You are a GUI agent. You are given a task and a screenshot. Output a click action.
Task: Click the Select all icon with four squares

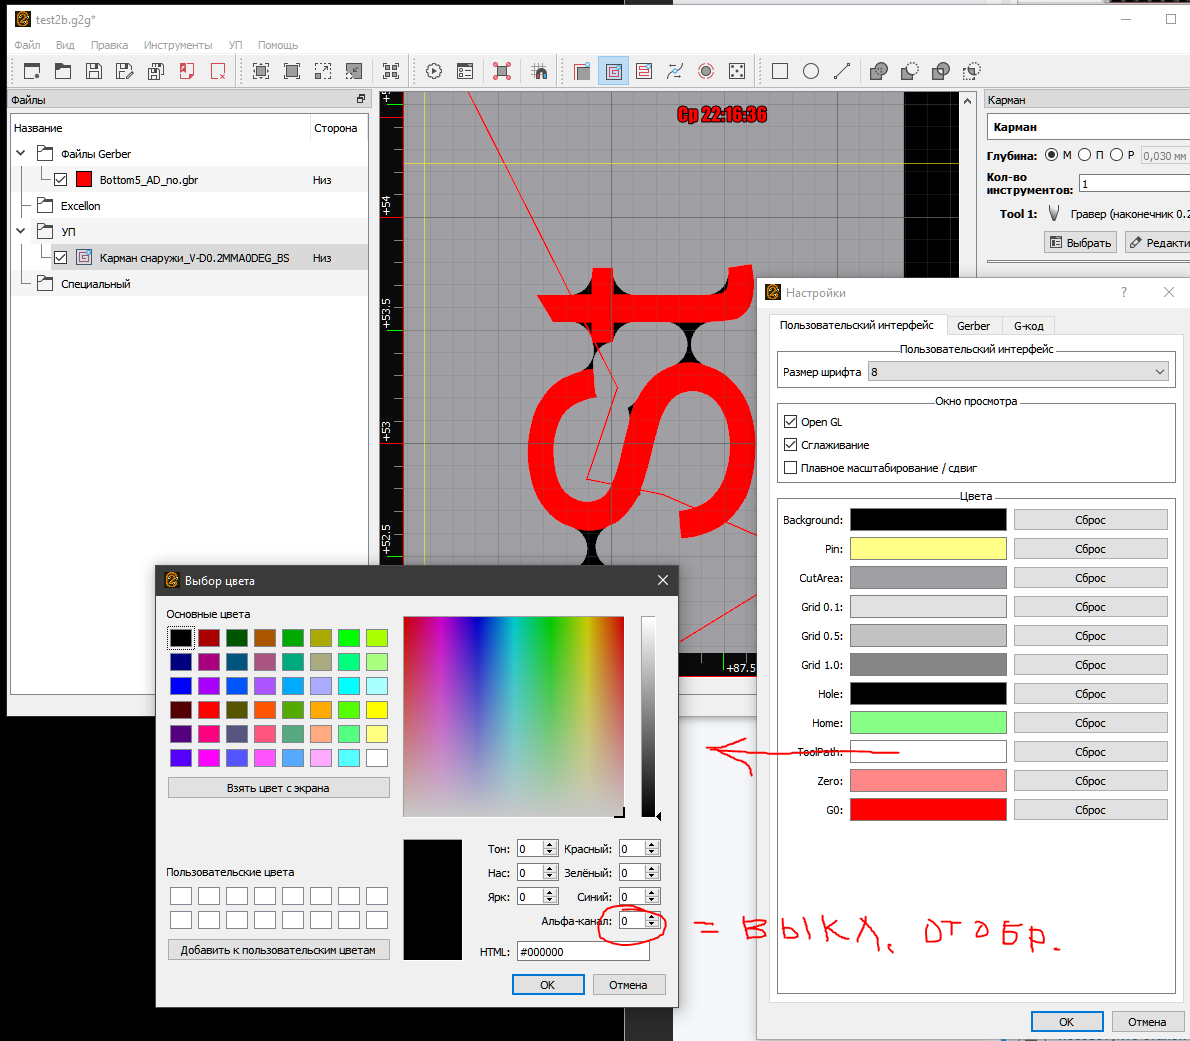point(391,71)
